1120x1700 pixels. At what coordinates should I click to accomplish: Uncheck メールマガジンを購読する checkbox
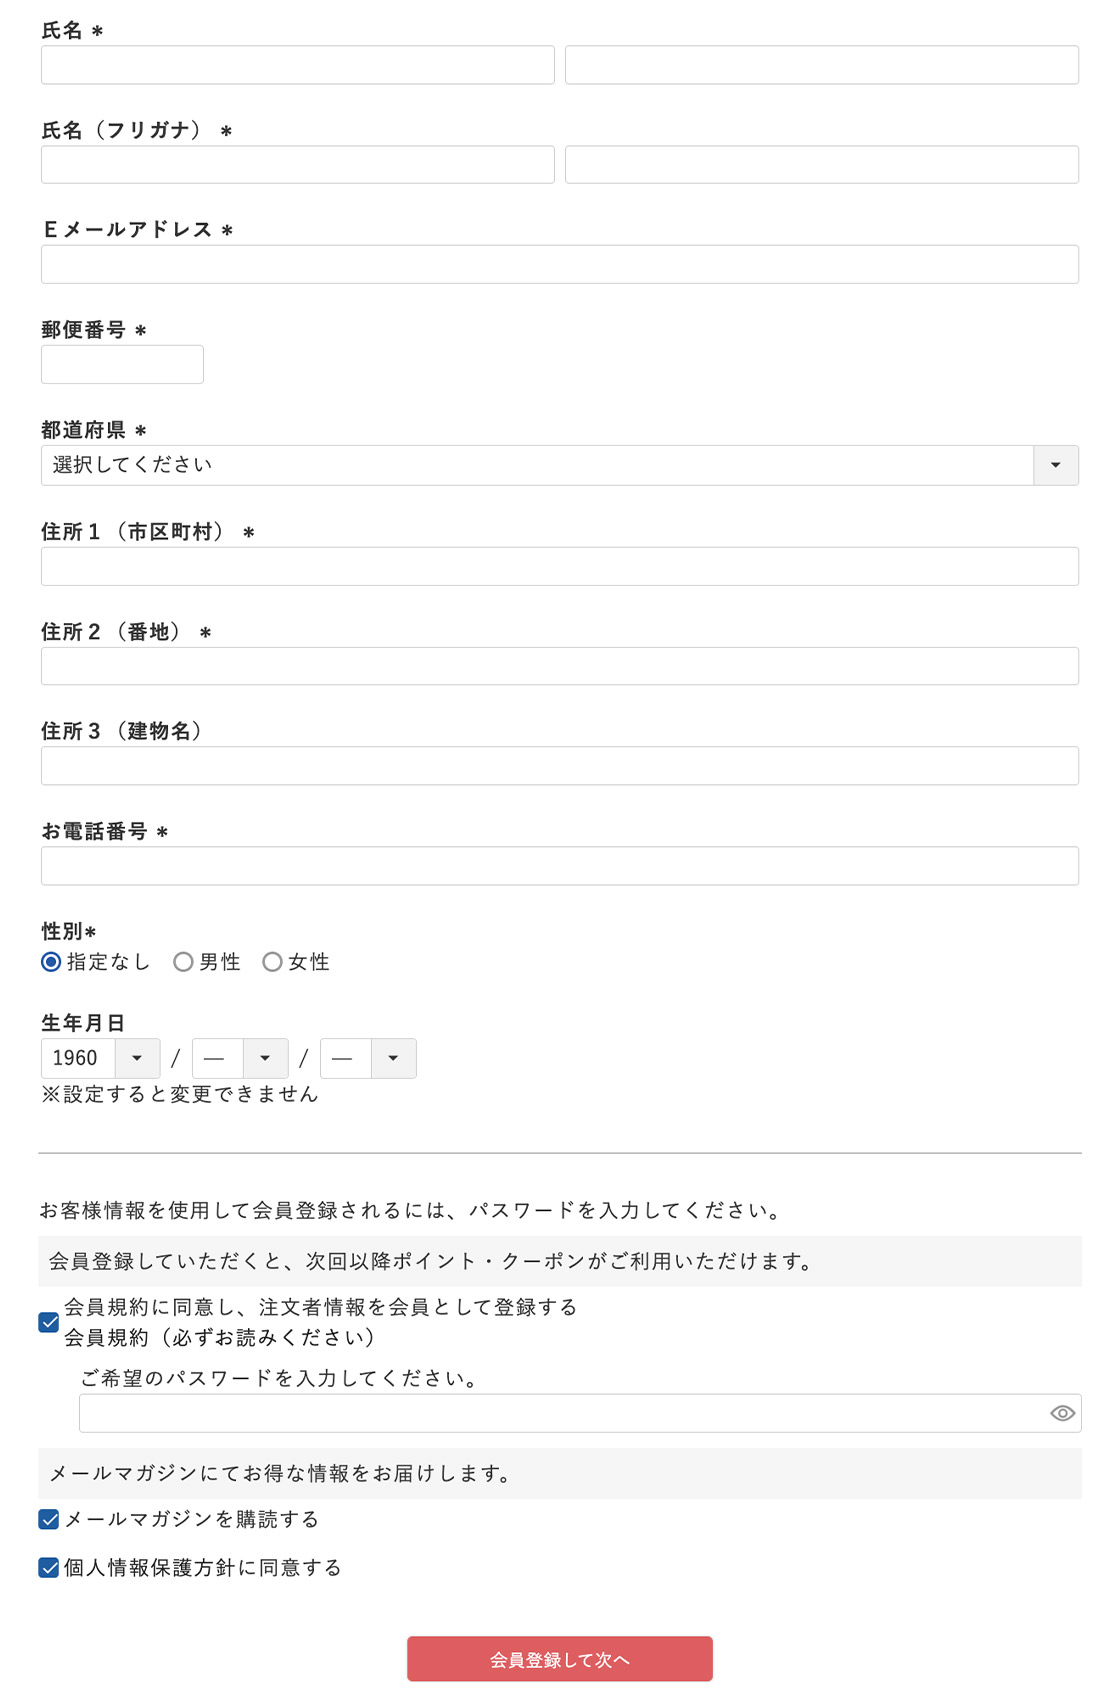[x=49, y=1520]
